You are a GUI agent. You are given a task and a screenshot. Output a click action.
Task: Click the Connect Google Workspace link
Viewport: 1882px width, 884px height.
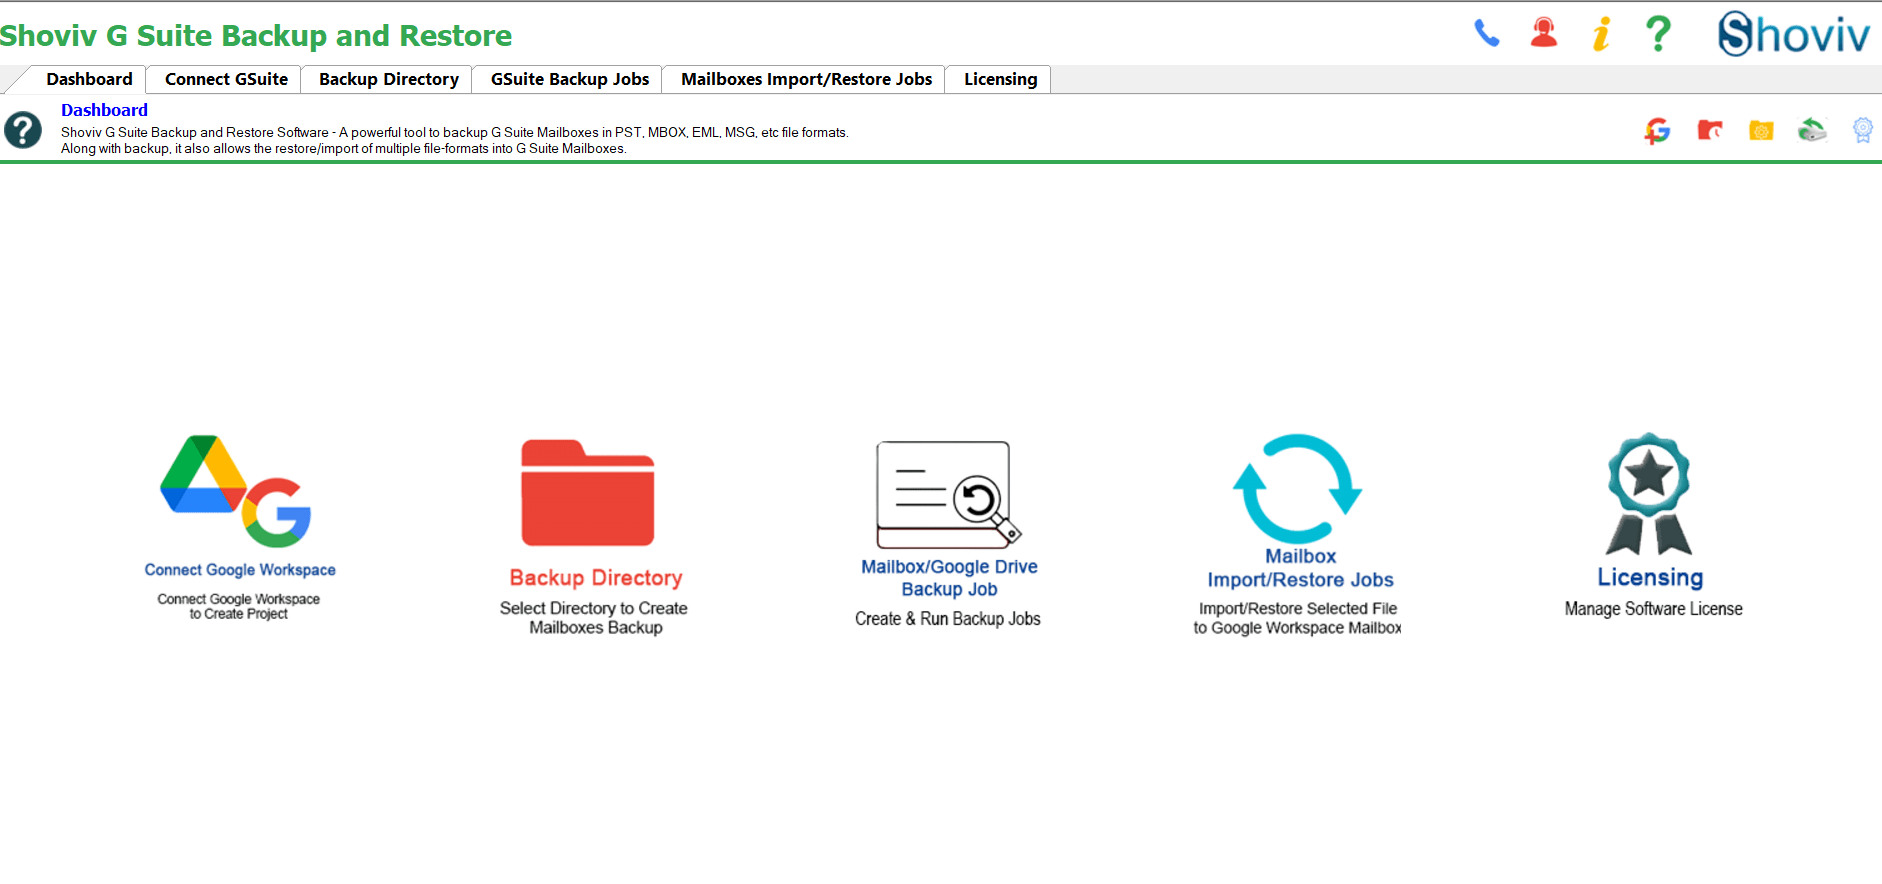pyautogui.click(x=240, y=570)
